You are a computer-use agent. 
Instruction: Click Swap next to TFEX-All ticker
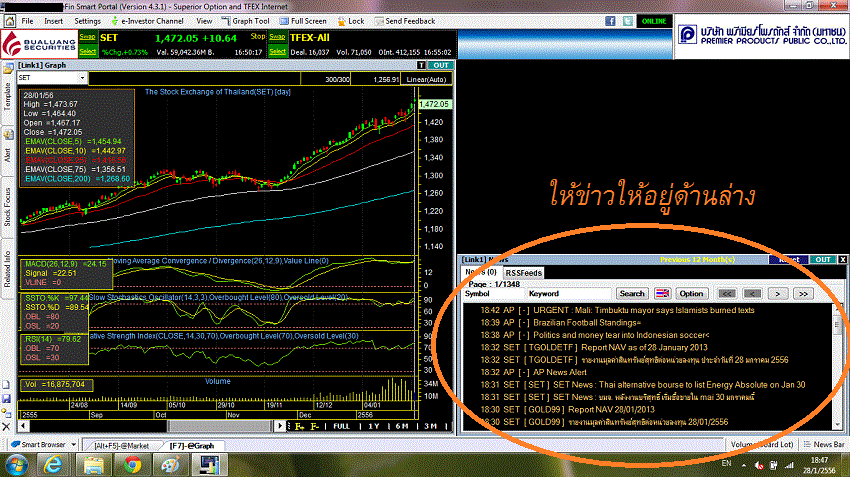[278, 37]
